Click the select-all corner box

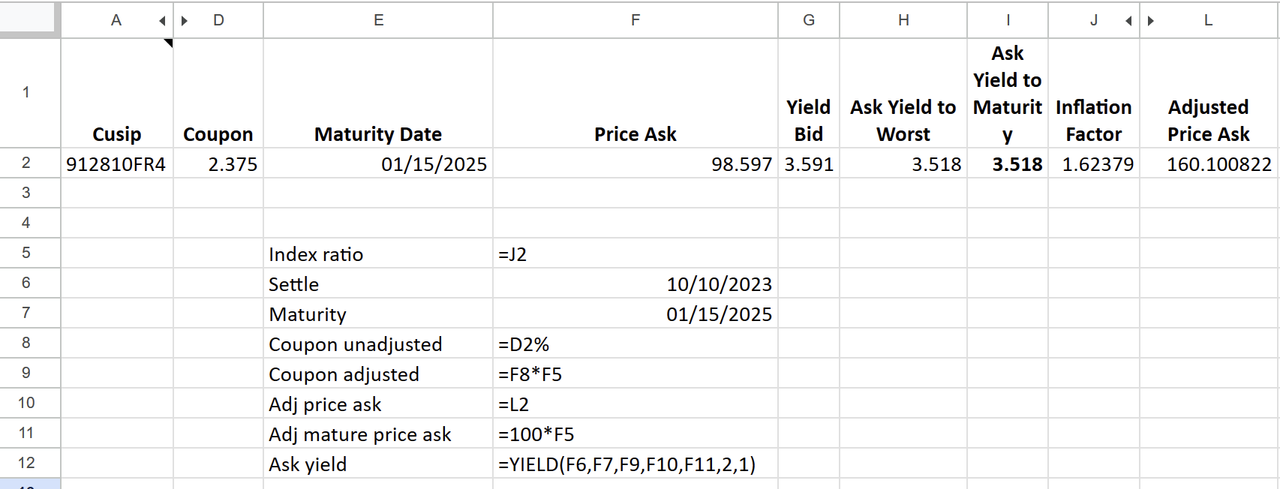[x=30, y=19]
